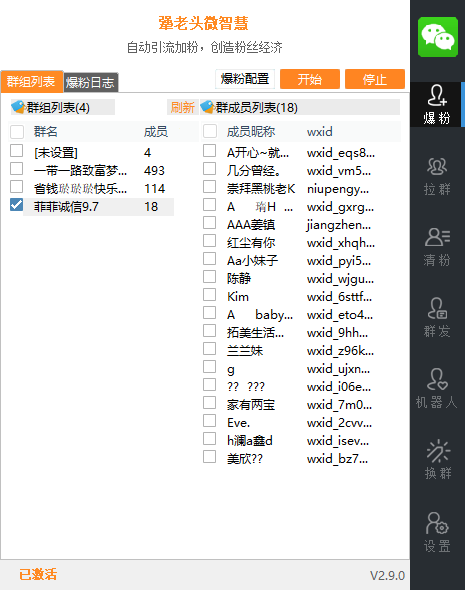
Task: Check the member A开心~就... checkbox
Action: pyautogui.click(x=210, y=151)
